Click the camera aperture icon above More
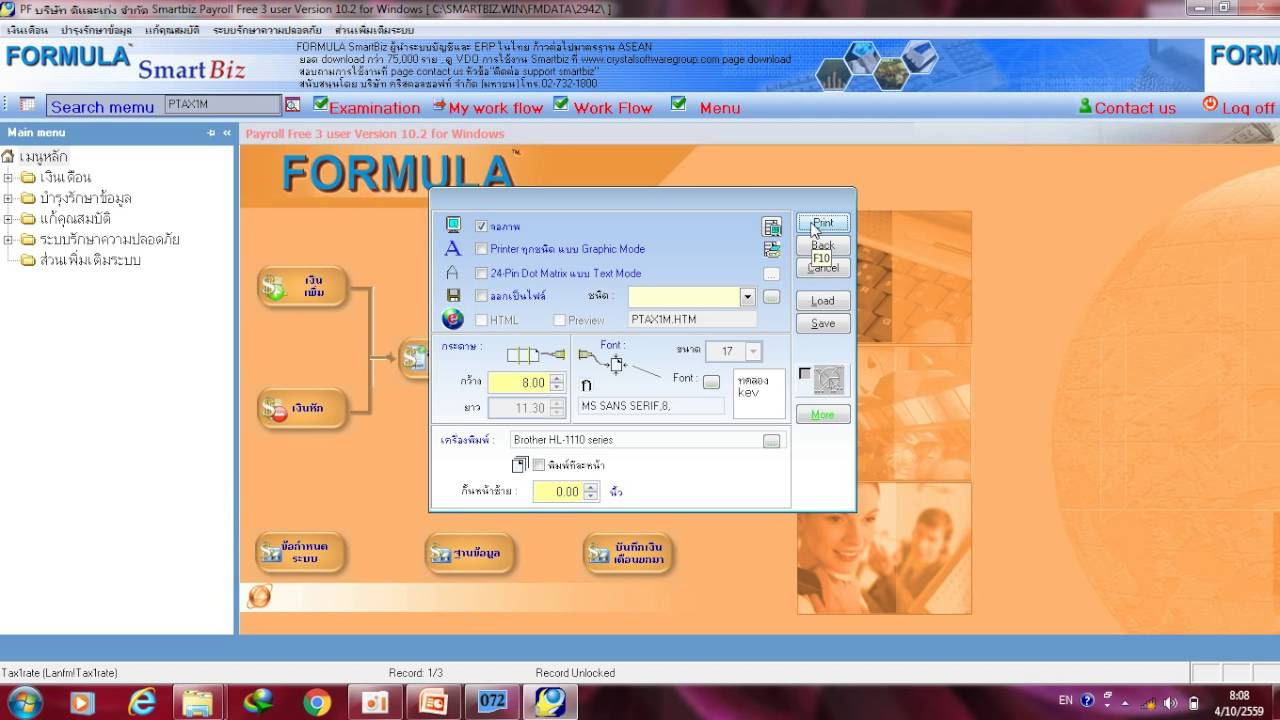The image size is (1280, 720). 828,380
